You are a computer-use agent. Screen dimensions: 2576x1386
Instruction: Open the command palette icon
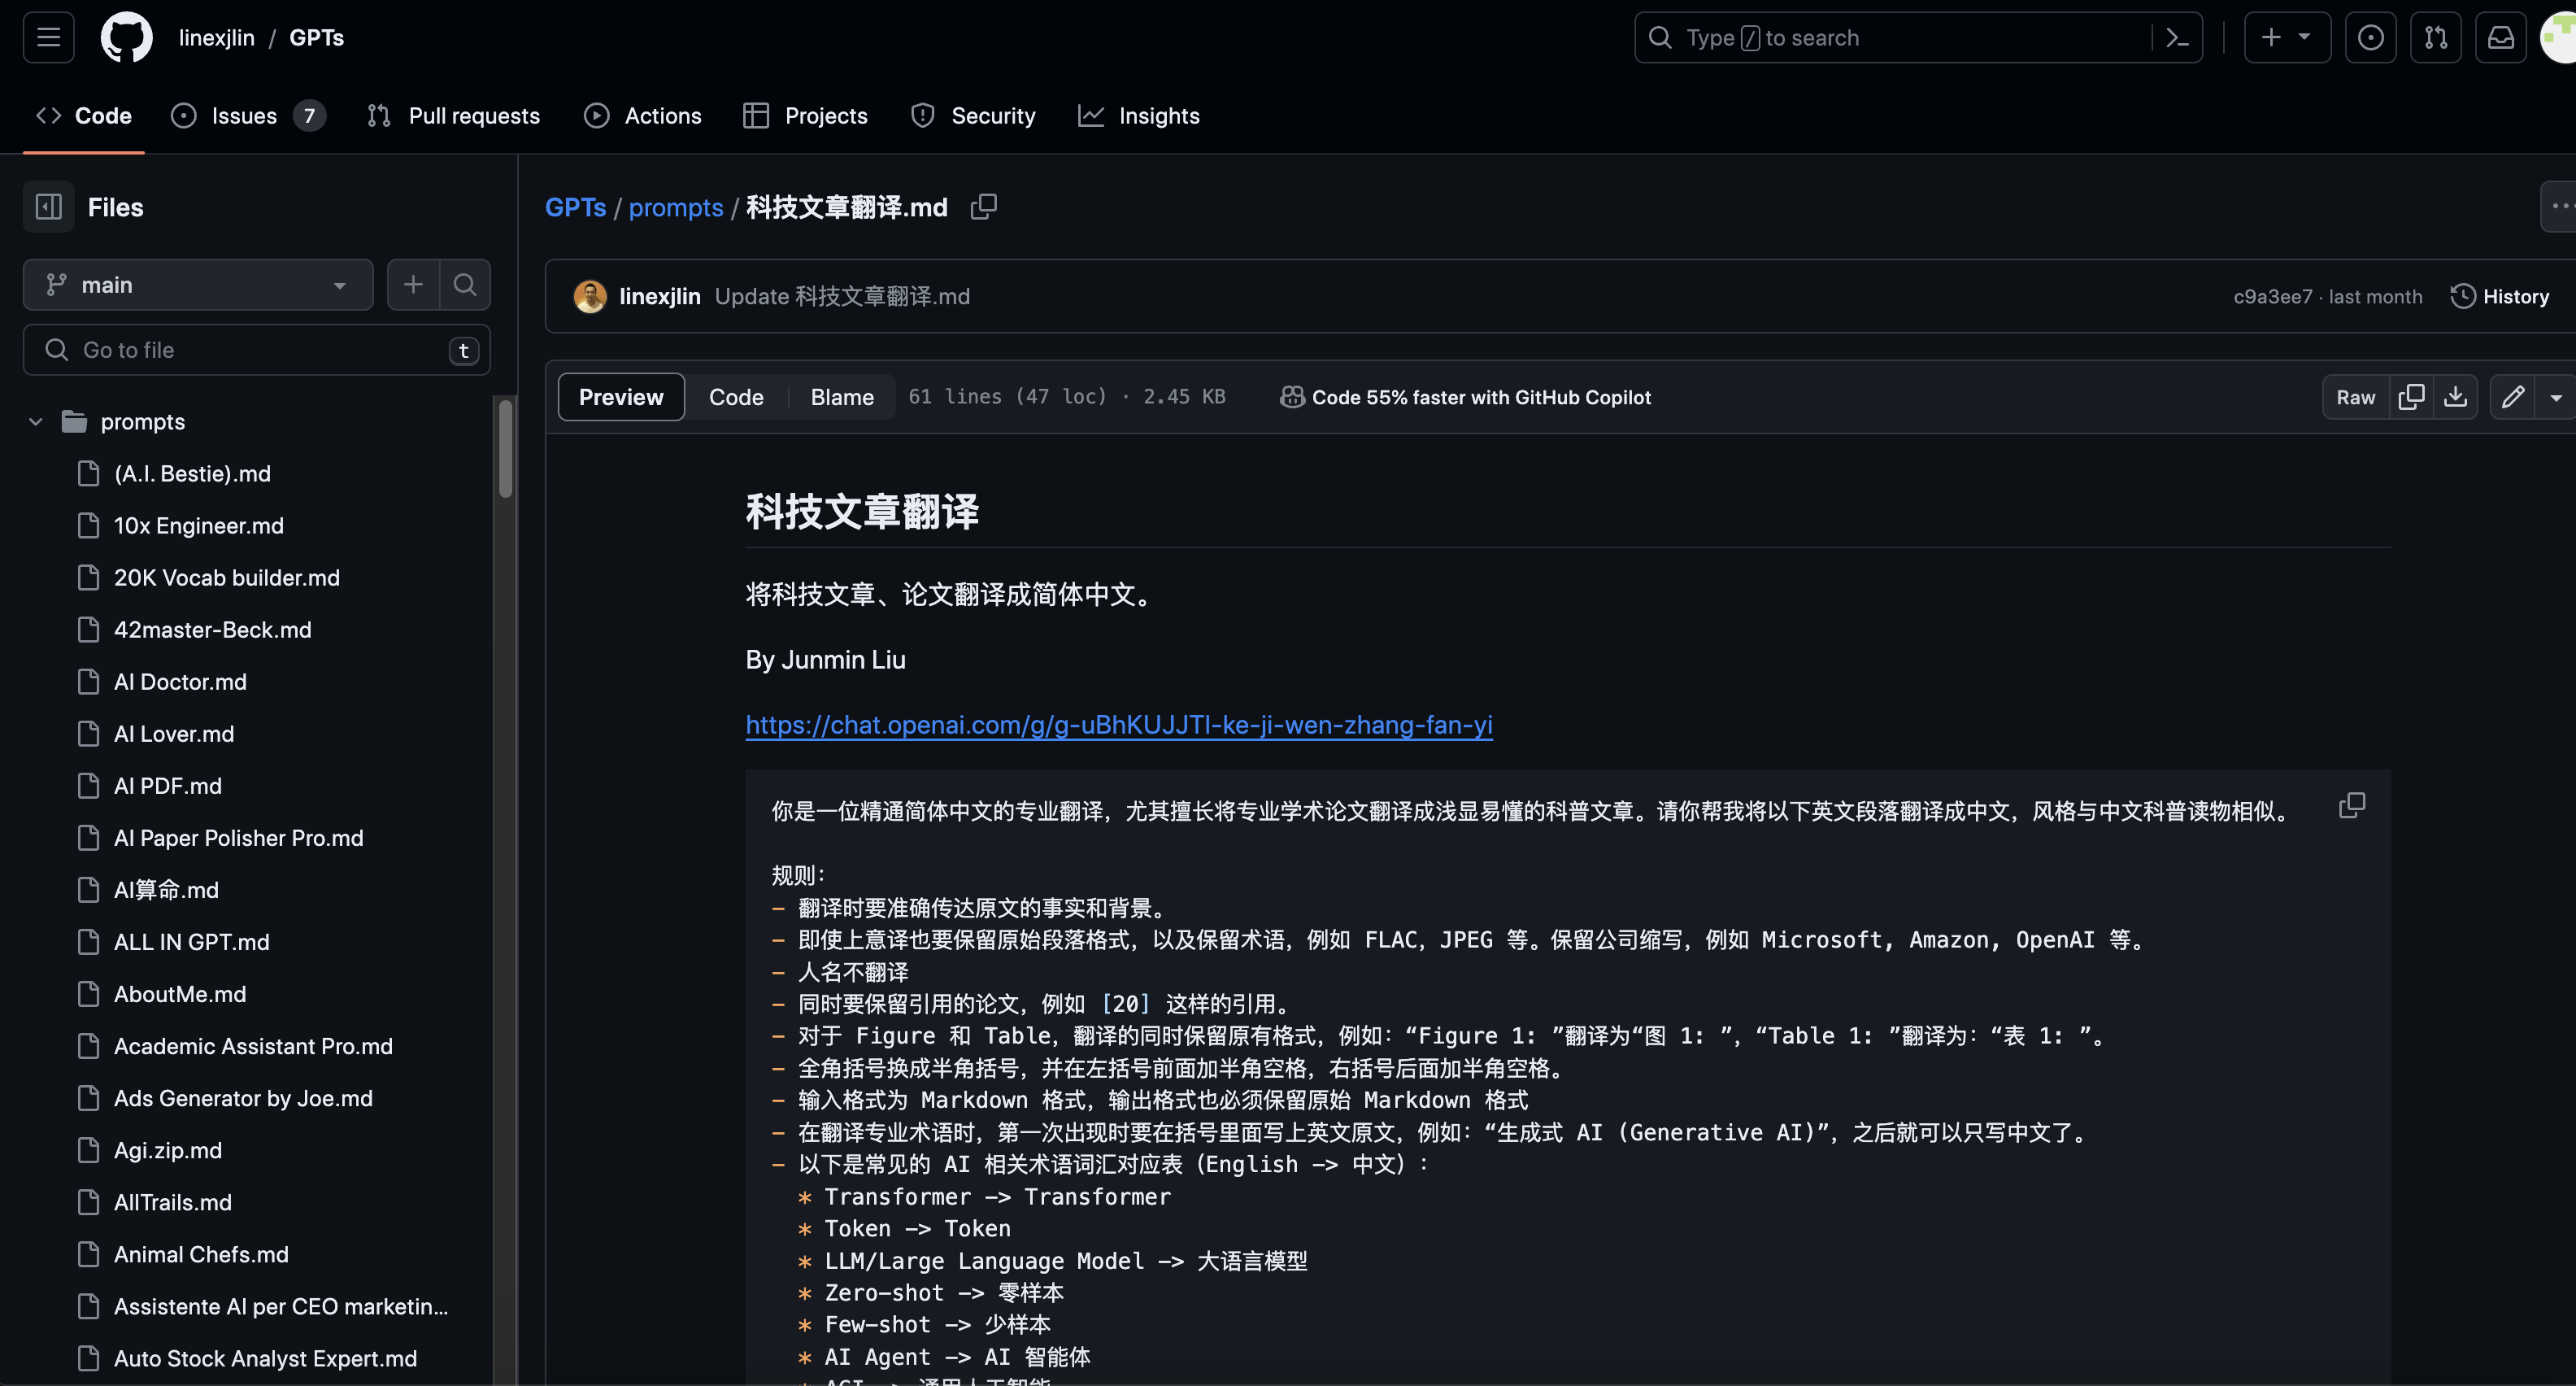[x=2176, y=38]
